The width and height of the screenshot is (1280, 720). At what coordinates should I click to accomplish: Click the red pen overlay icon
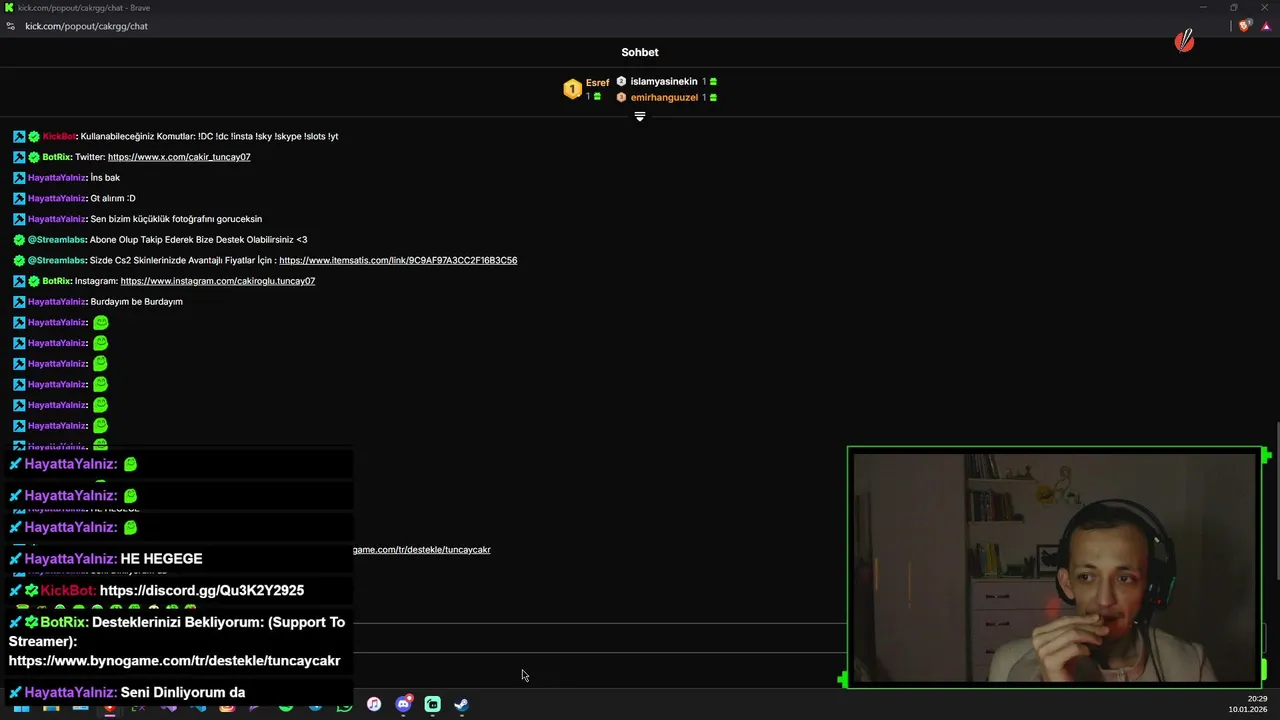click(1185, 41)
